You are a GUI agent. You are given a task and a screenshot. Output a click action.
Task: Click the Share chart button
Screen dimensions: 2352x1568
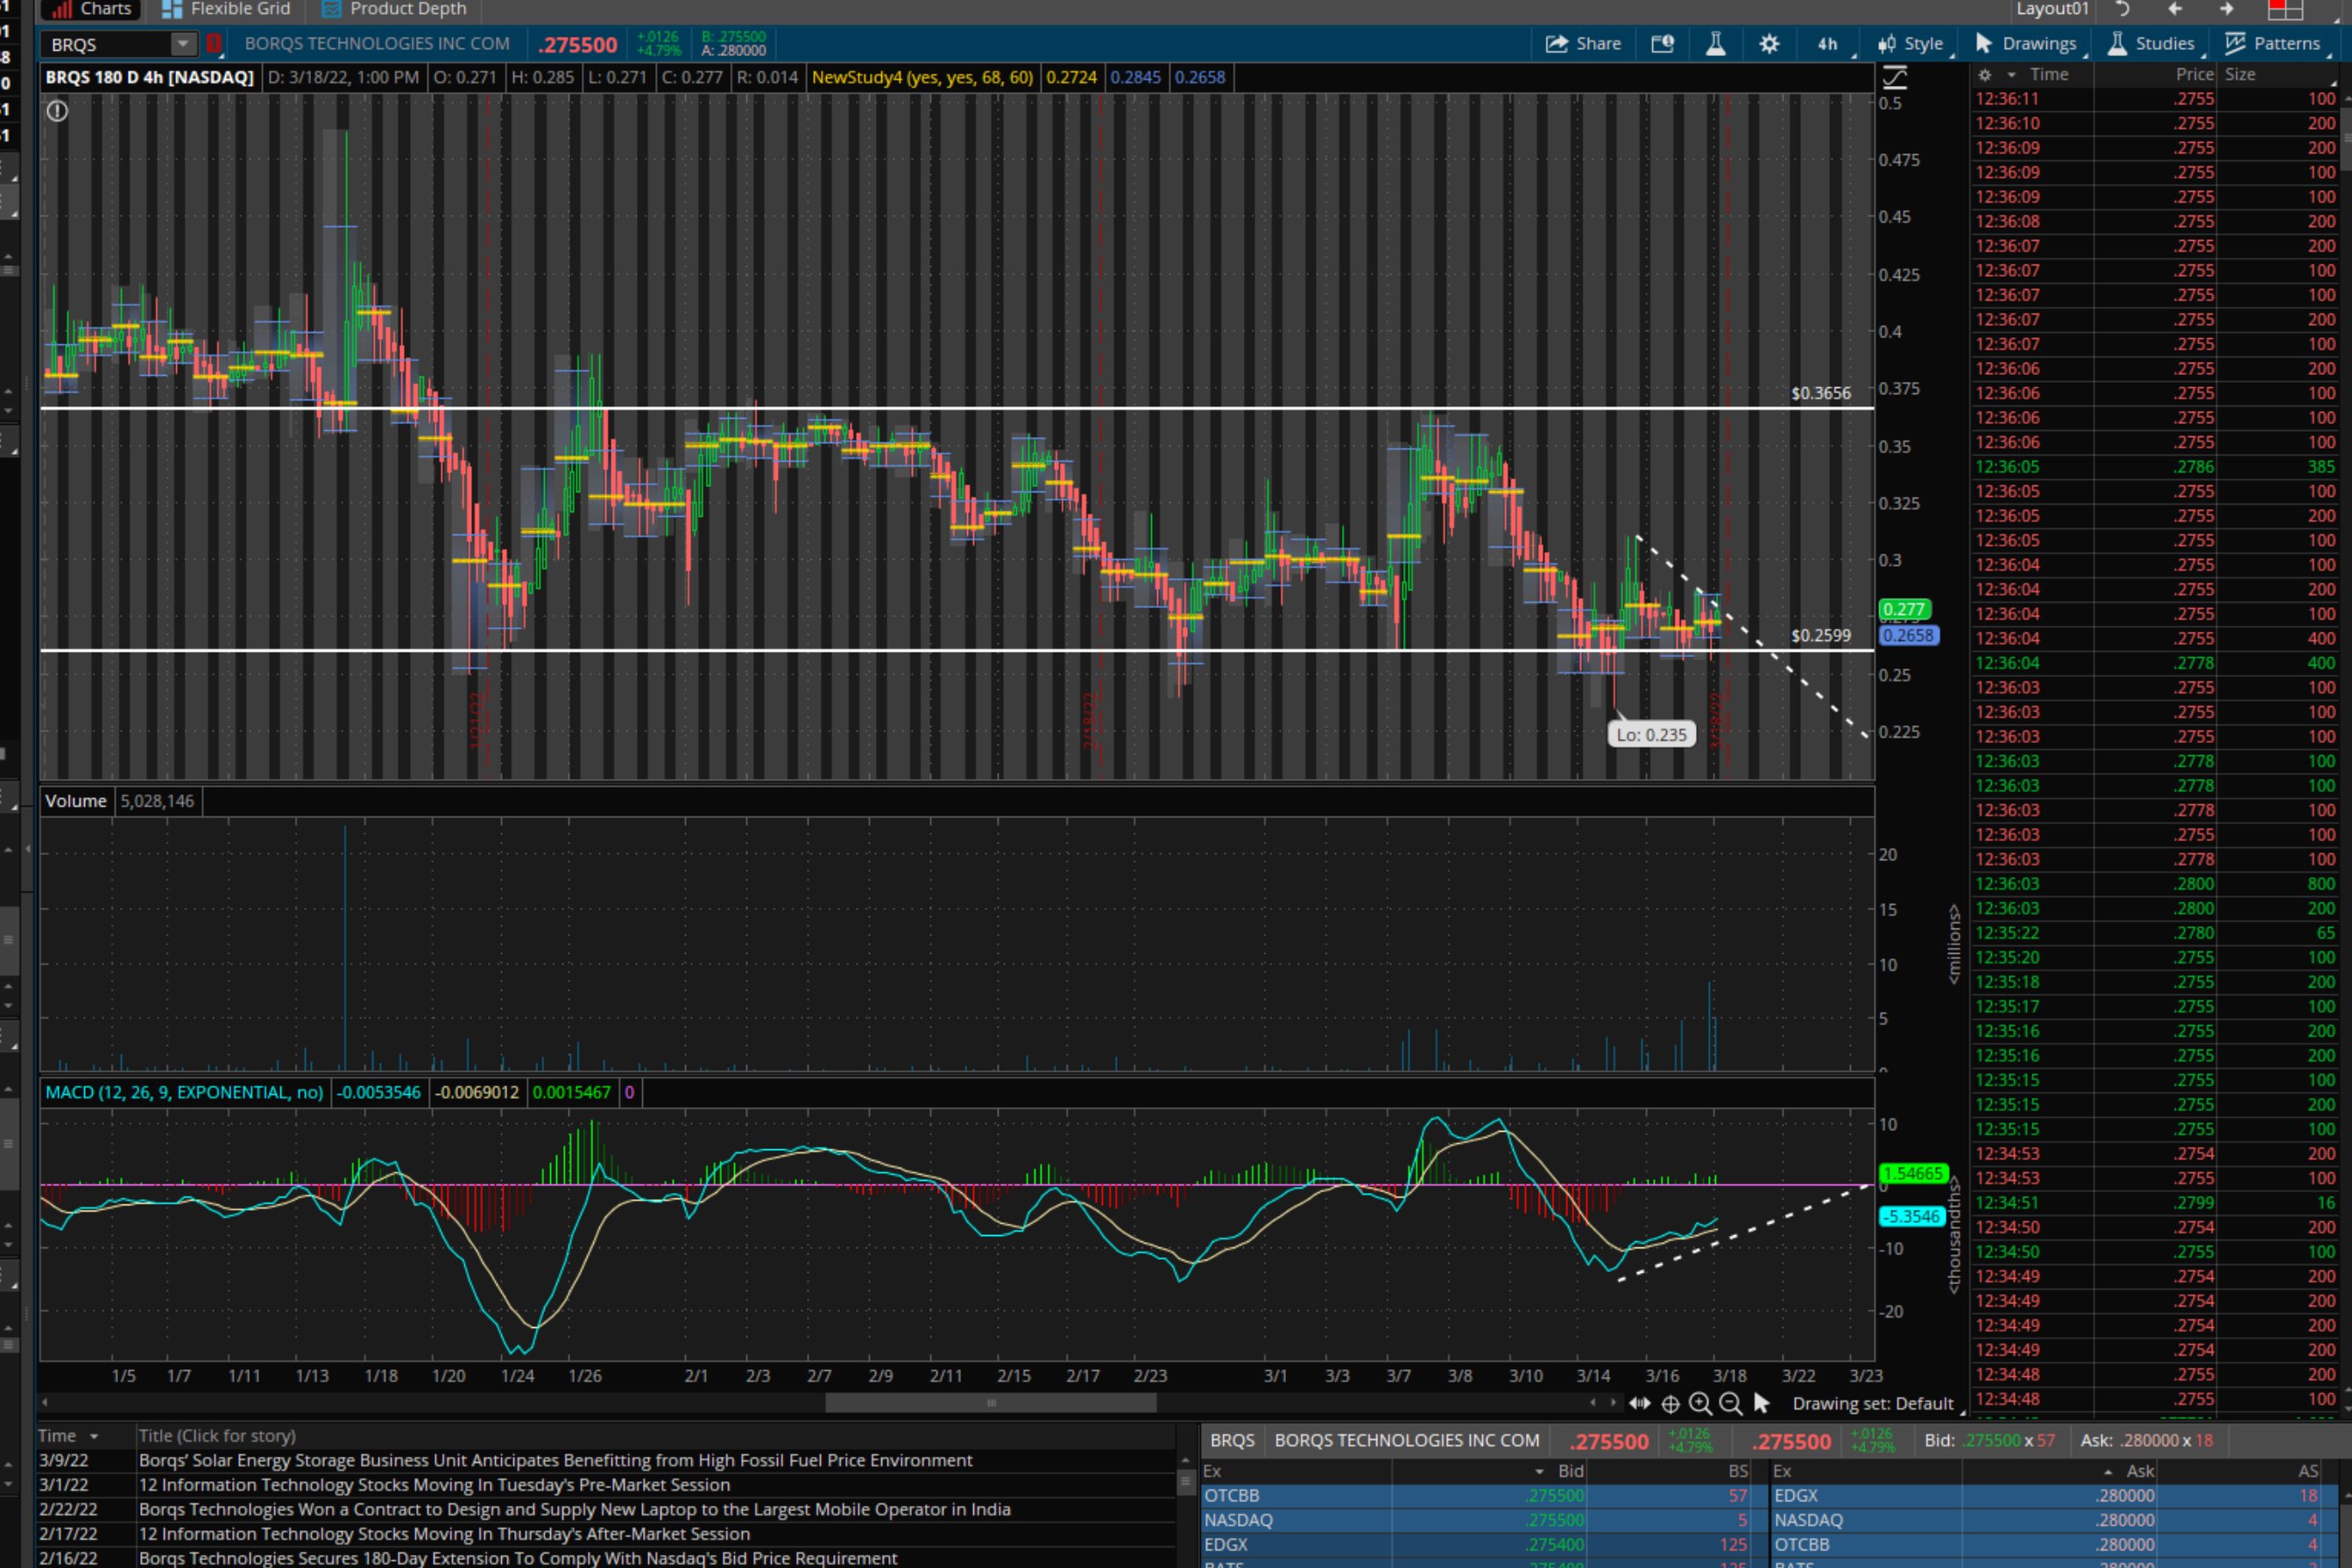1583,44
